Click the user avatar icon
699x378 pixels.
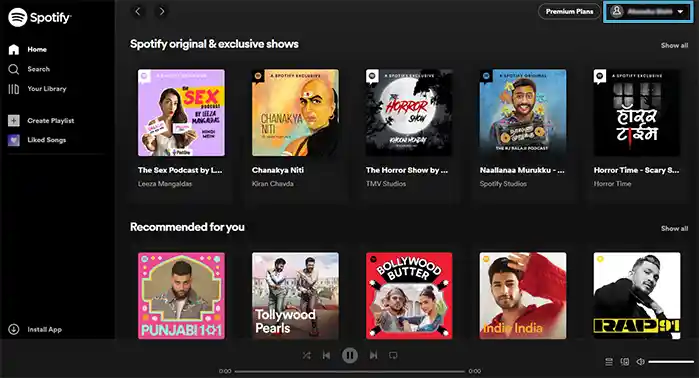coord(617,12)
